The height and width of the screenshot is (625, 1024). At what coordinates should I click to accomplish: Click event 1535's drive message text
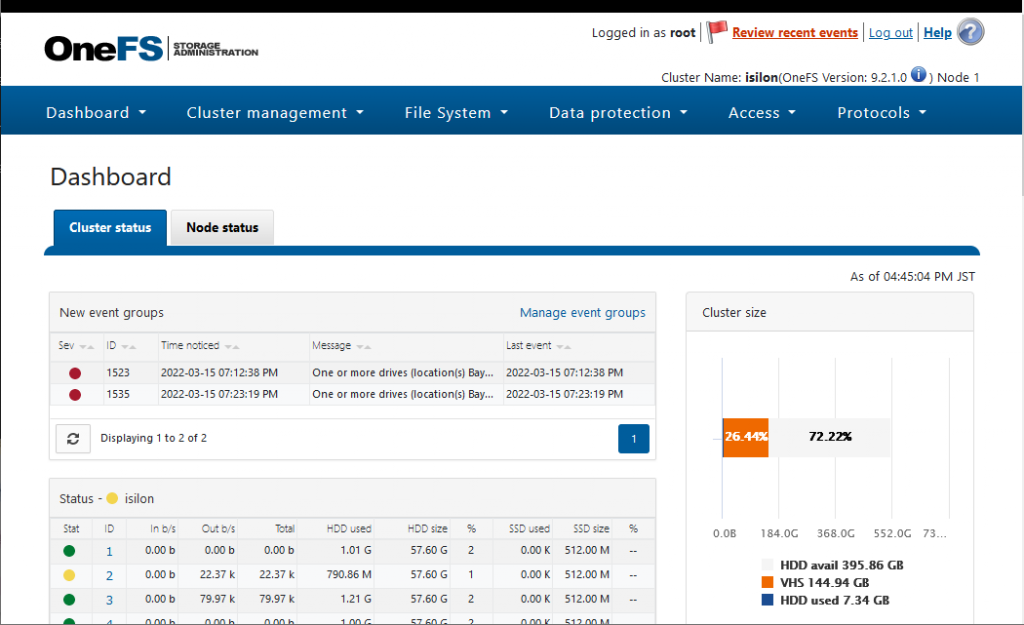pyautogui.click(x=402, y=394)
